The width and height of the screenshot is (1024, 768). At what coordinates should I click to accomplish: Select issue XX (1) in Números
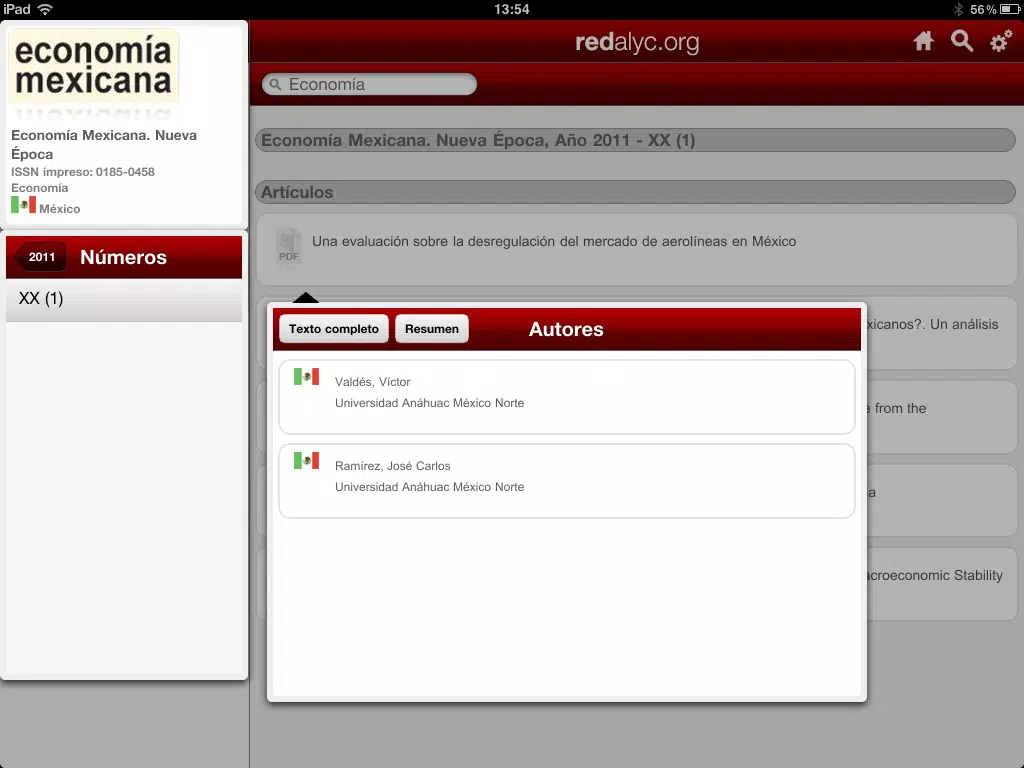pos(124,299)
